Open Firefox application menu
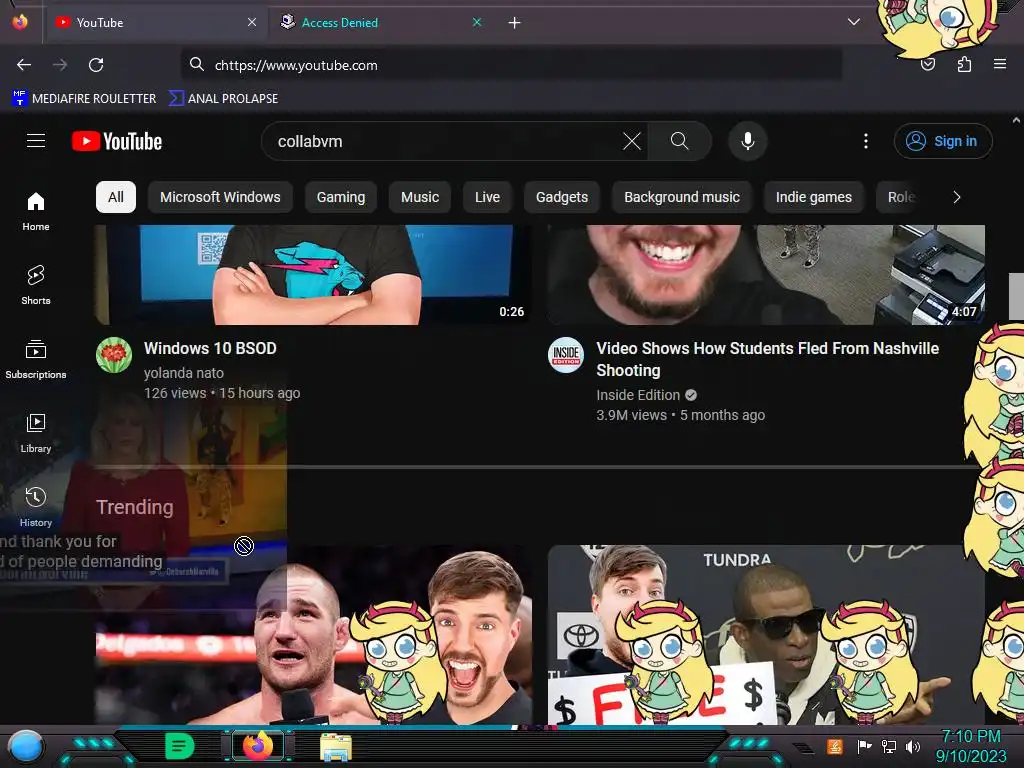1024x768 pixels. coord(1000,64)
